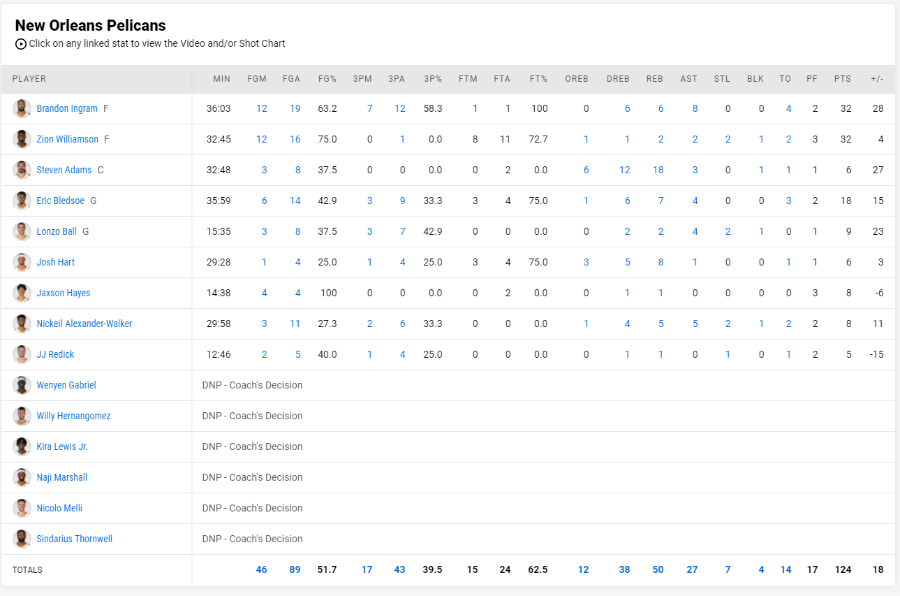
Task: Click JJ Redick's headshot photo
Action: (22, 354)
